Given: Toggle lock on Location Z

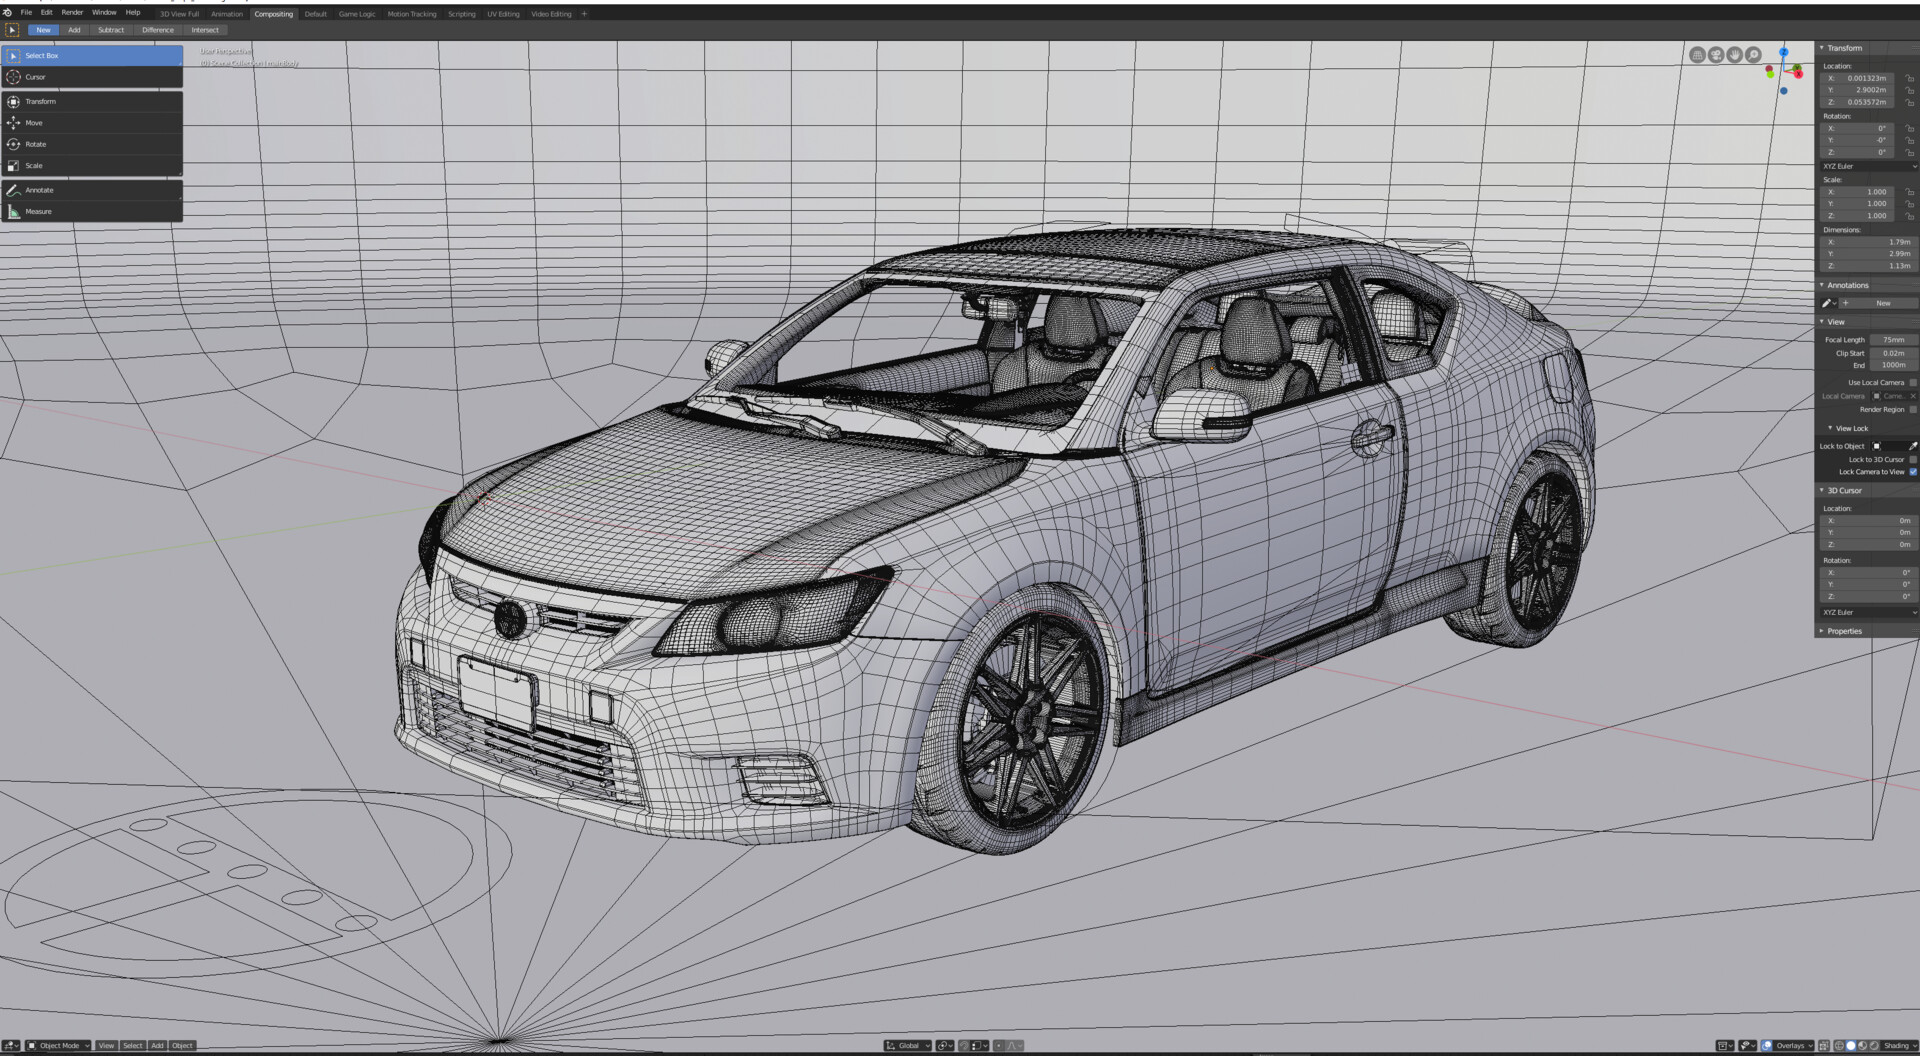Looking at the screenshot, I should pyautogui.click(x=1909, y=102).
